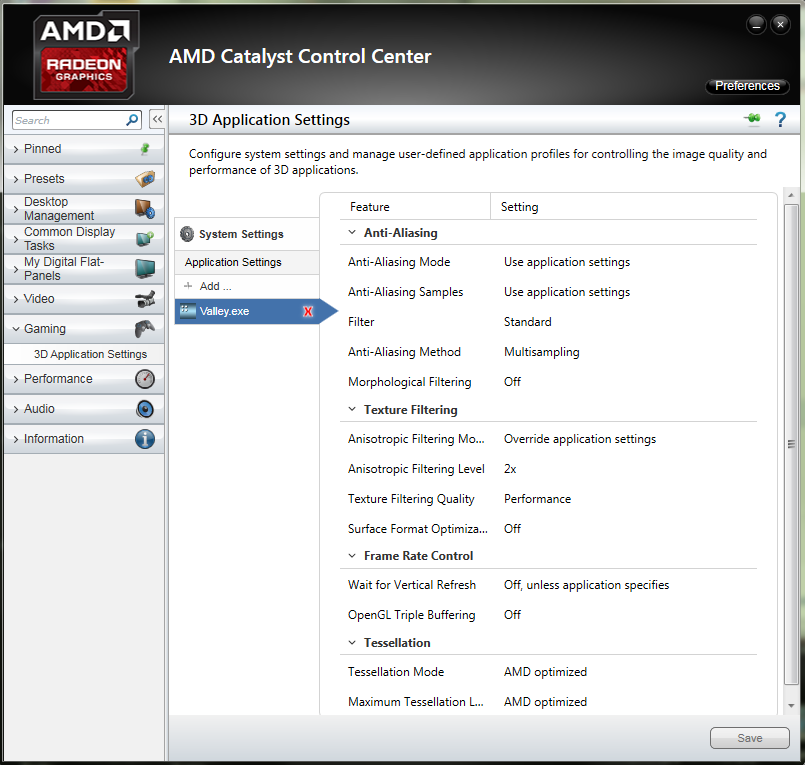Collapse the Frame Rate Control group
Screen dimensions: 805x765
352,556
